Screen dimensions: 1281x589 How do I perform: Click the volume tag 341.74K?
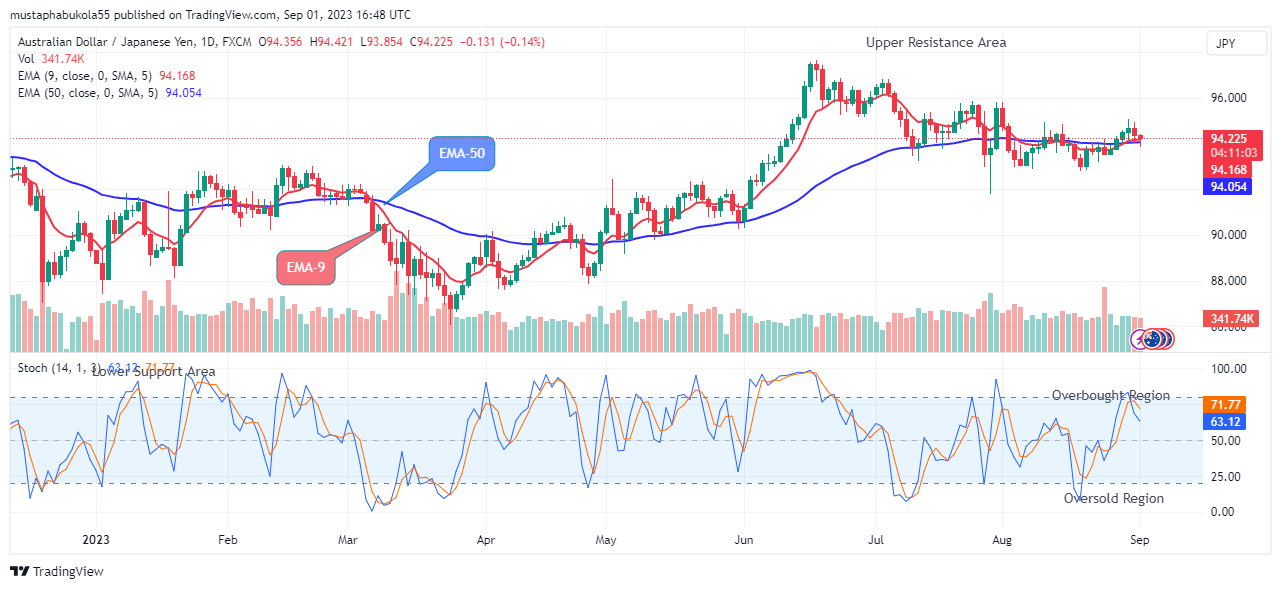[x=1232, y=319]
